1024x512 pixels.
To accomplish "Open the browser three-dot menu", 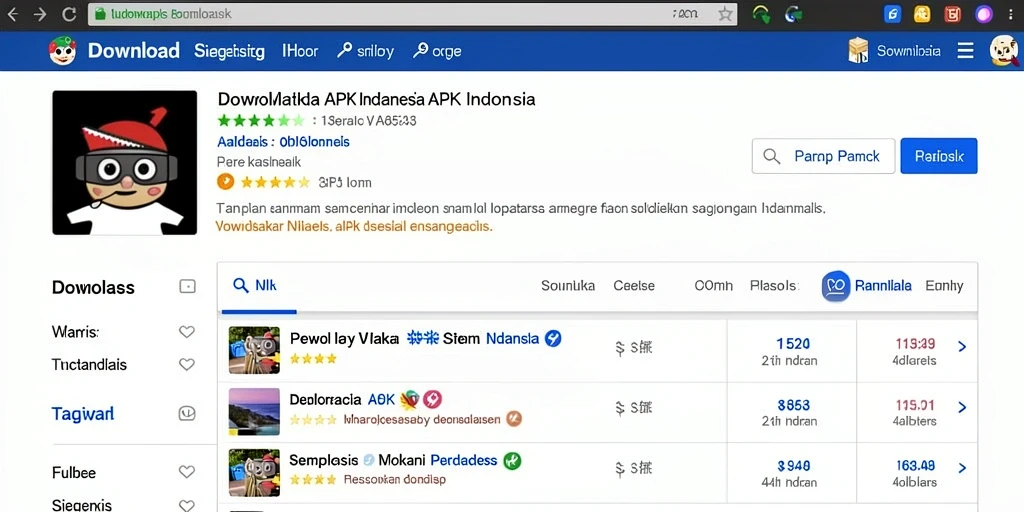I will coord(1012,14).
